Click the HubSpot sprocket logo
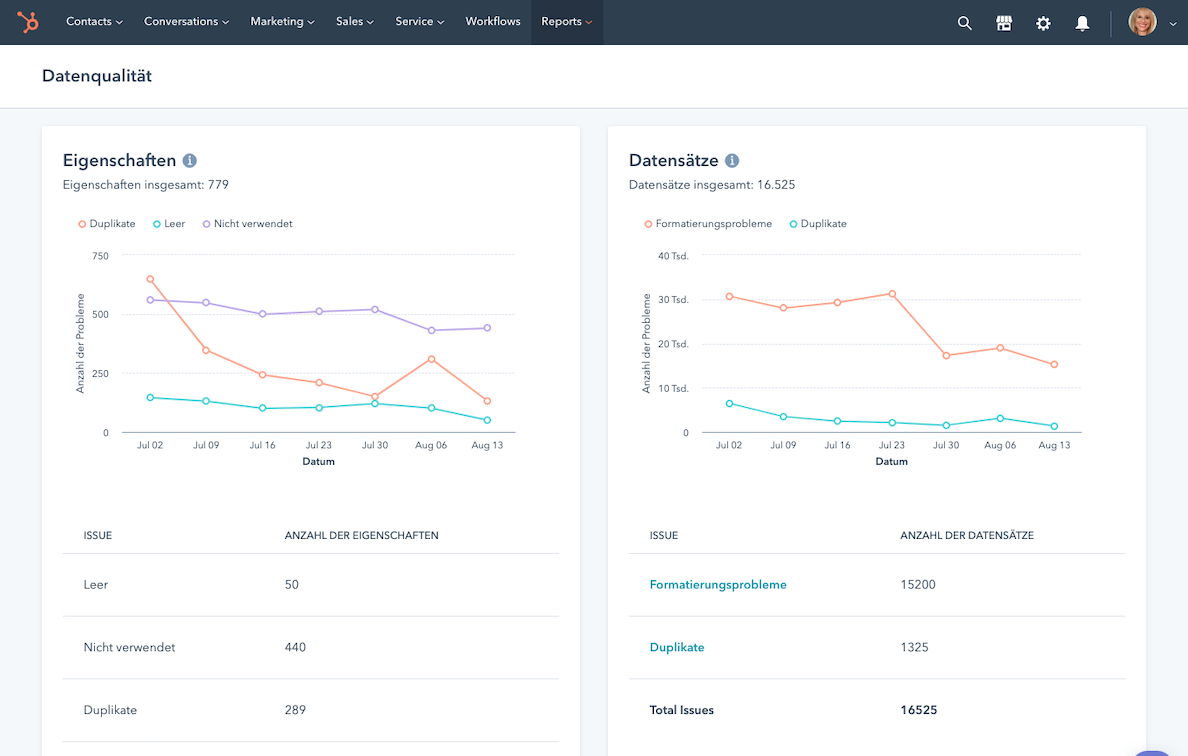The image size is (1188, 756). (x=28, y=22)
